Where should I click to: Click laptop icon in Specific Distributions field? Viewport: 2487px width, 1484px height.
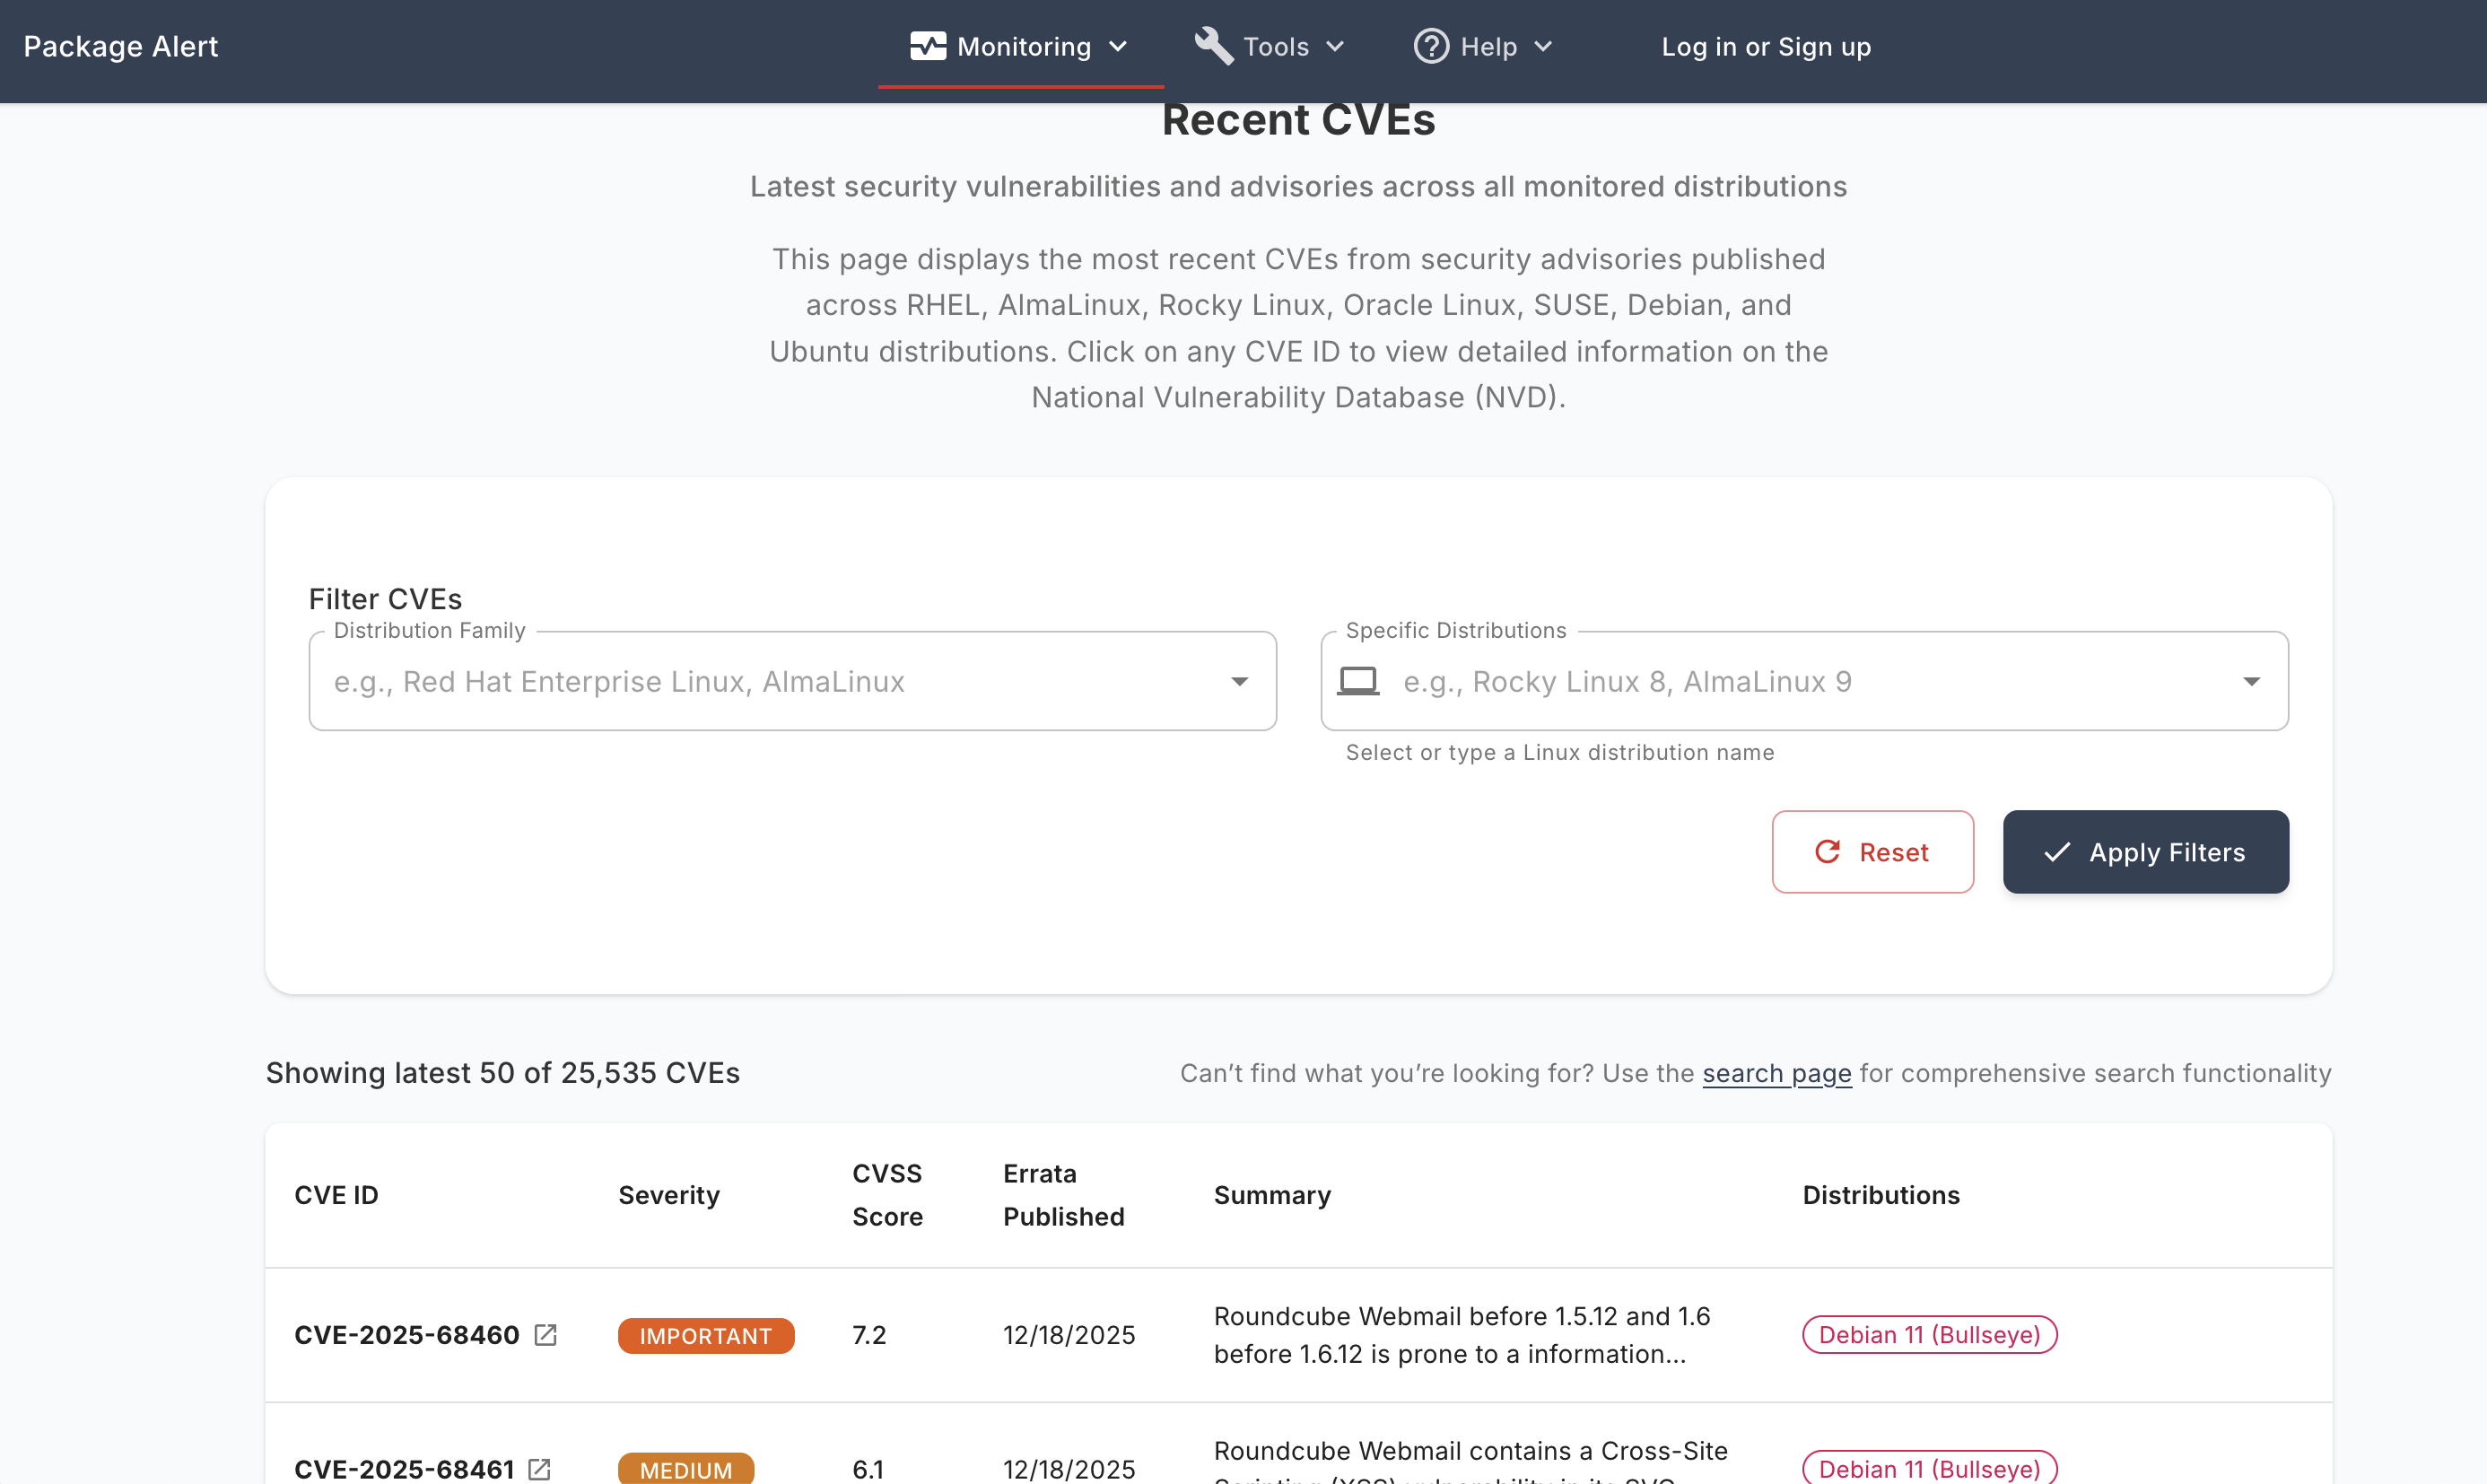point(1358,681)
